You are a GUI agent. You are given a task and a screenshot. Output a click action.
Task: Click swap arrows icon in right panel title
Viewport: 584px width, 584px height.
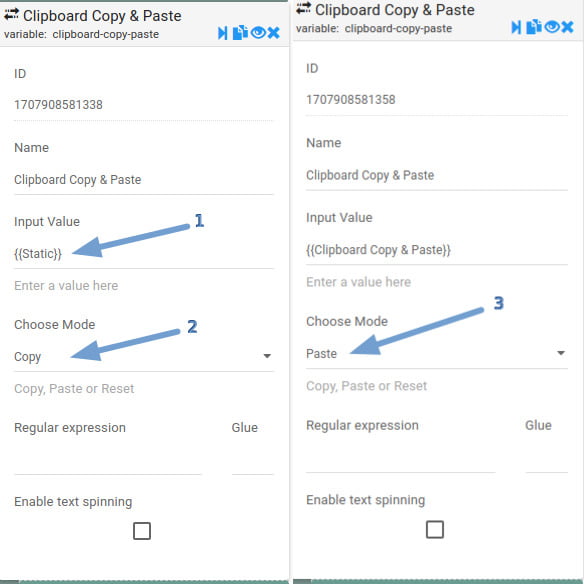pos(304,9)
